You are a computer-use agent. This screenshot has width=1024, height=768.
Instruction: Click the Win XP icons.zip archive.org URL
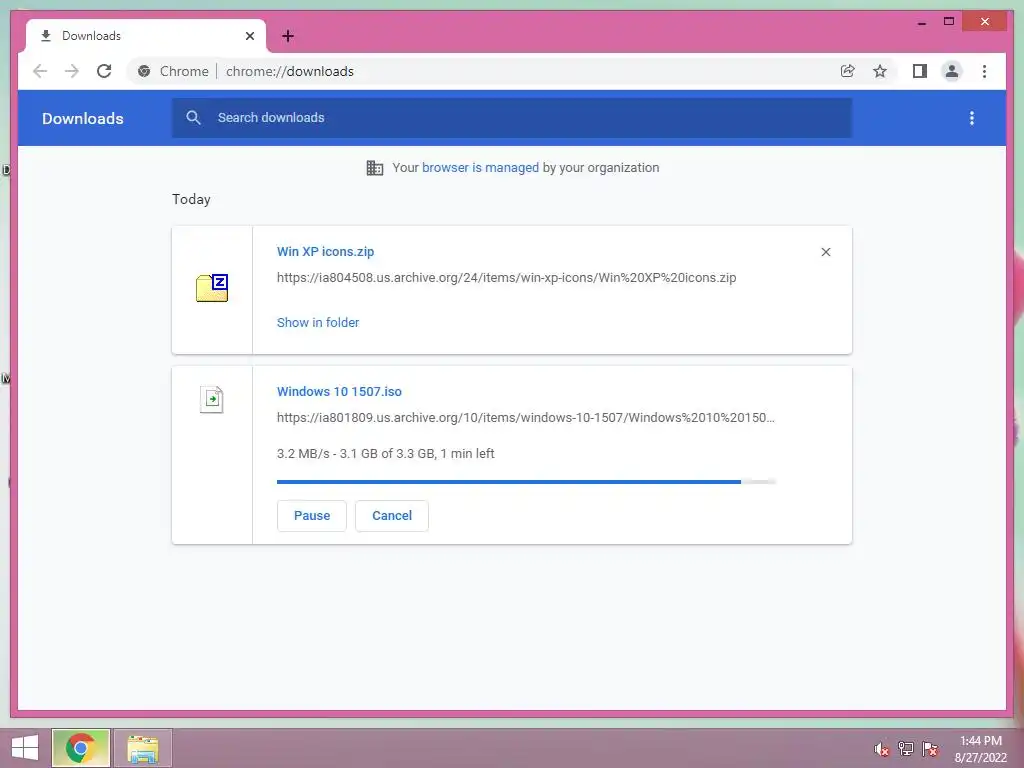506,278
